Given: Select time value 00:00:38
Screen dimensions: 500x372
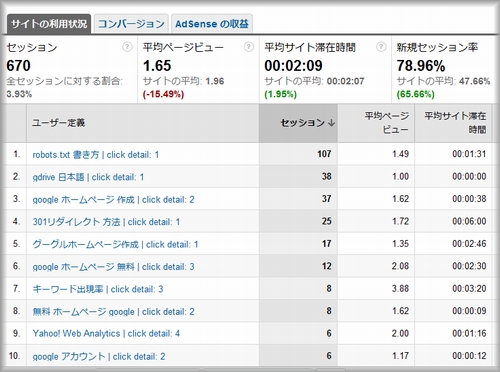Looking at the screenshot, I should point(469,199).
